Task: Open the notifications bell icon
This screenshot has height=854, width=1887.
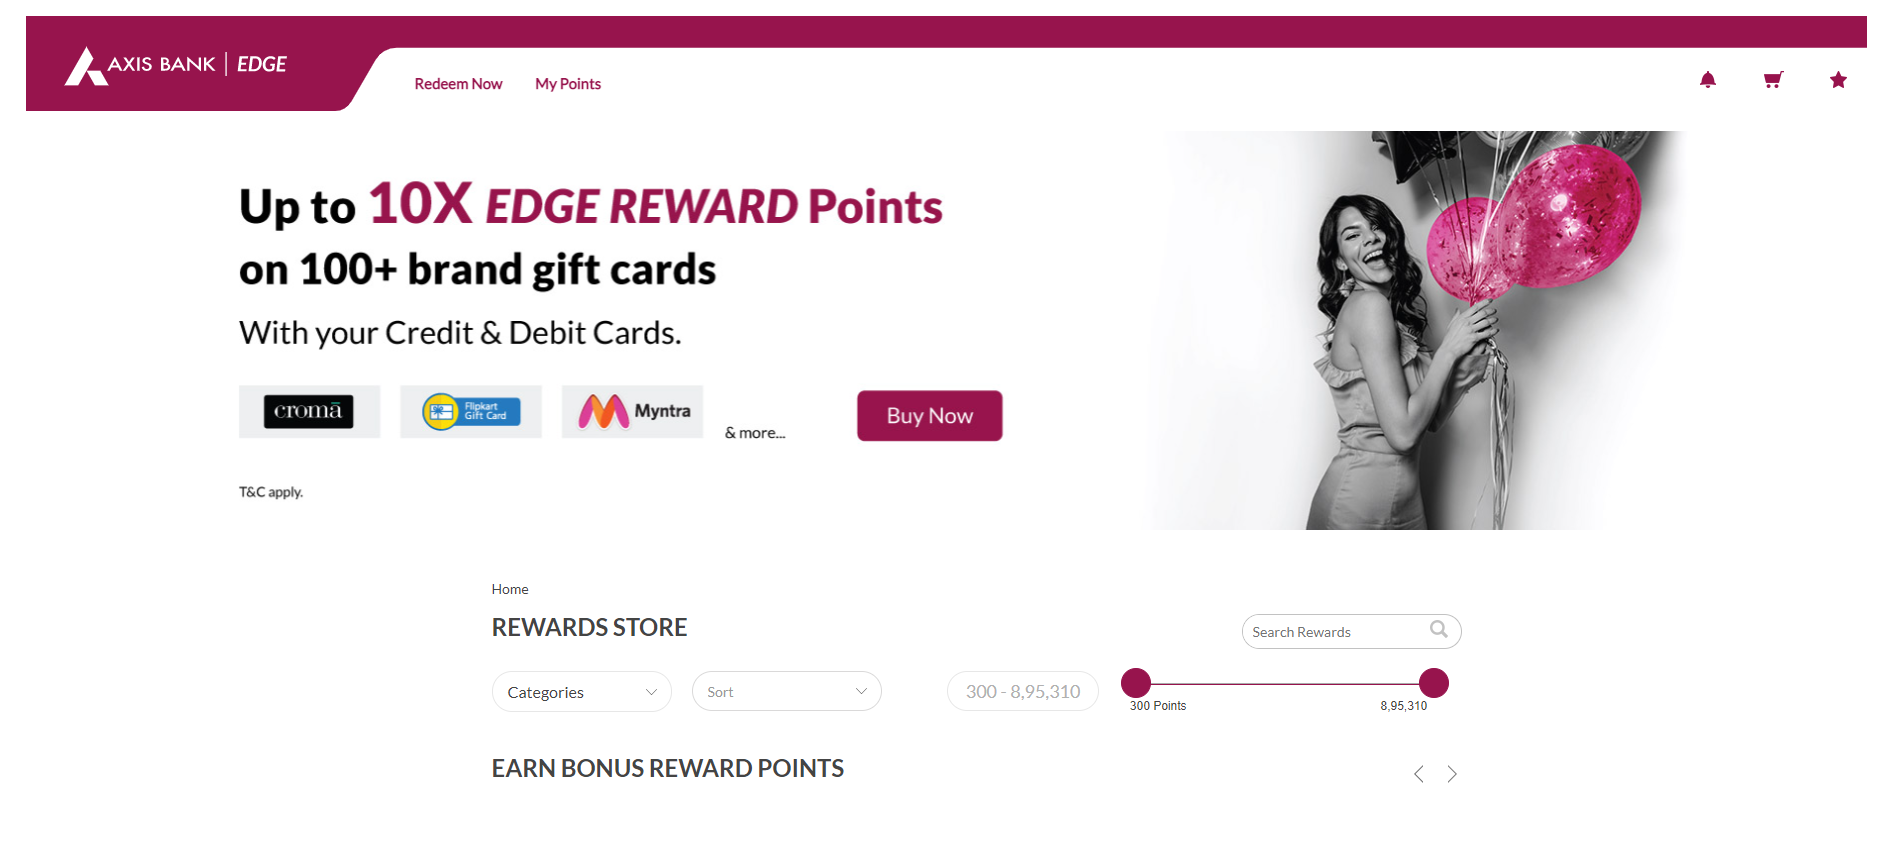Action: tap(1707, 80)
